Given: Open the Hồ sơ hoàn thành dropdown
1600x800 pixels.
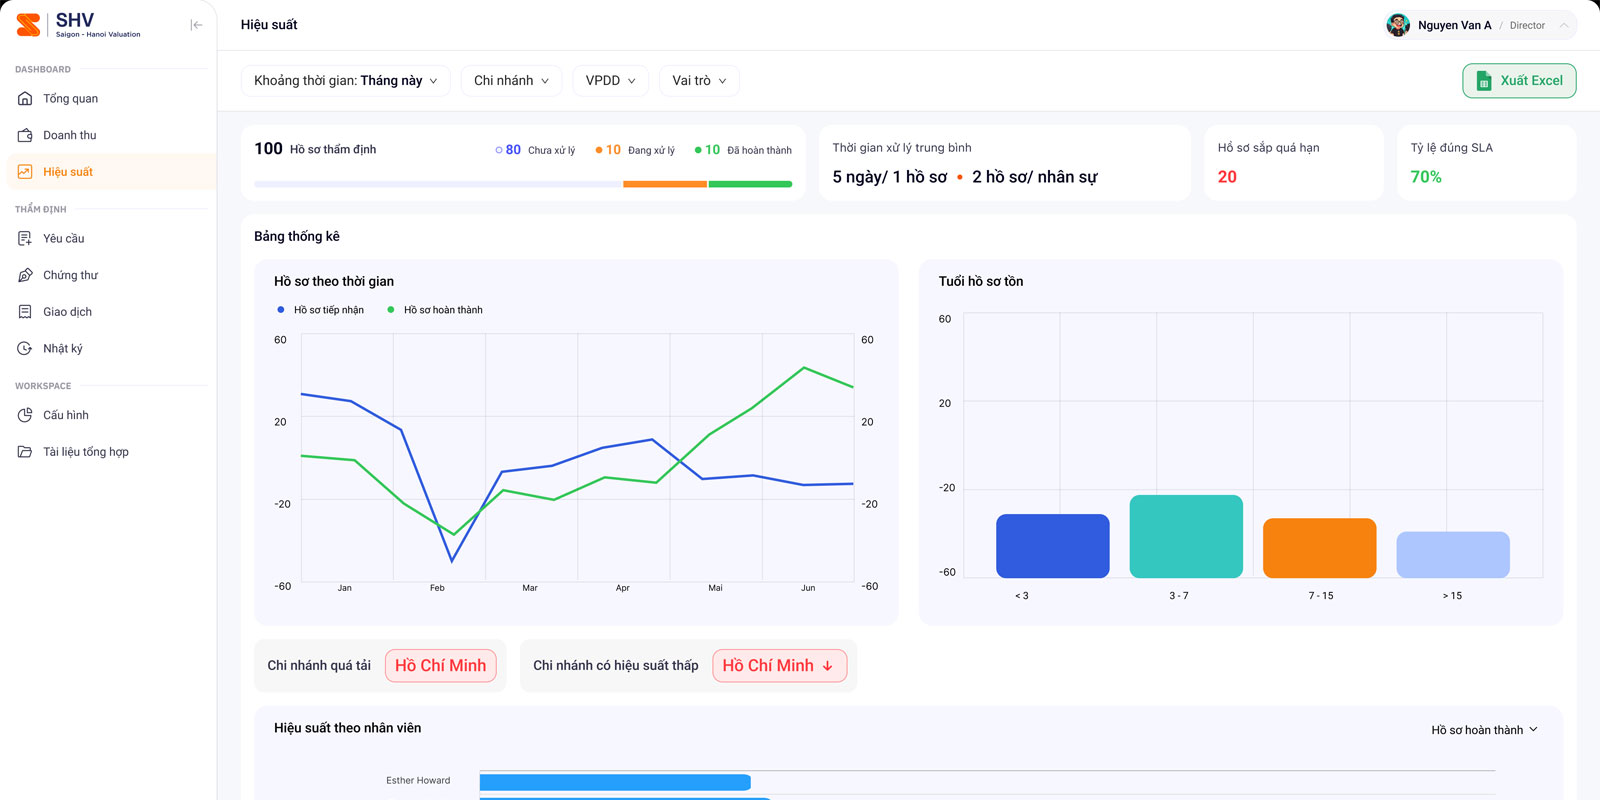Looking at the screenshot, I should pos(1484,730).
